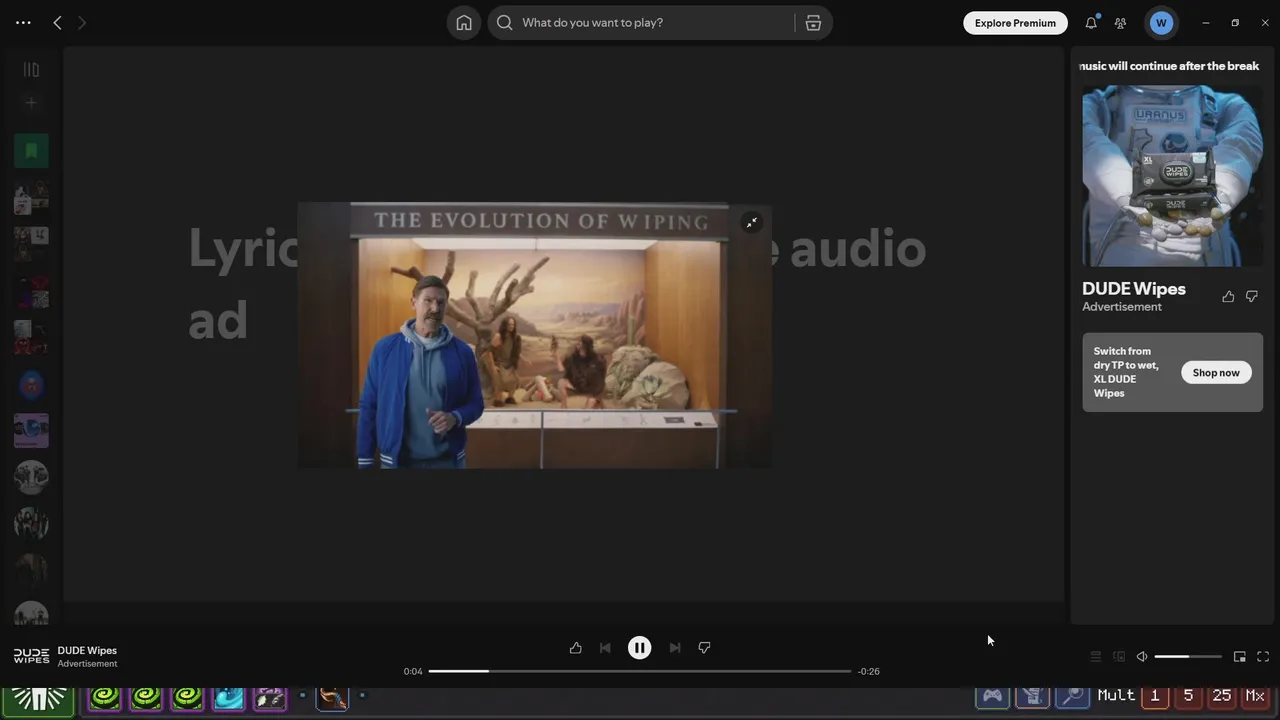Open the play Queue icon

(x=1096, y=657)
